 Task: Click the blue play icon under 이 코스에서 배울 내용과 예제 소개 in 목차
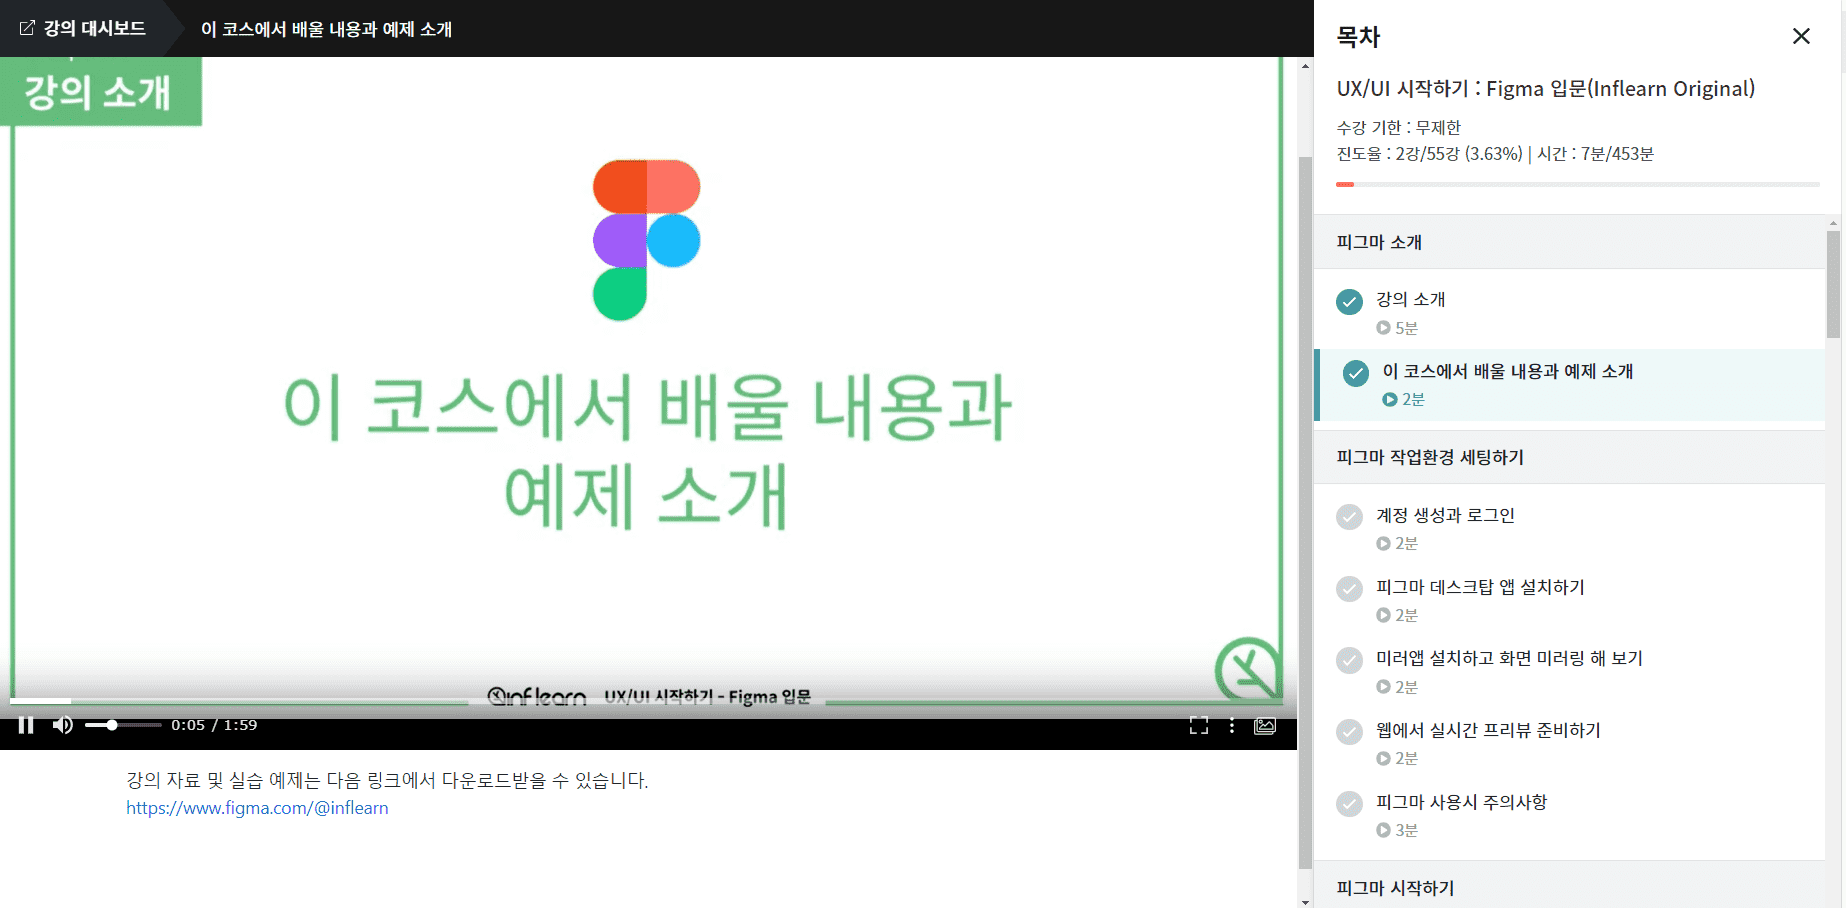[x=1390, y=400]
